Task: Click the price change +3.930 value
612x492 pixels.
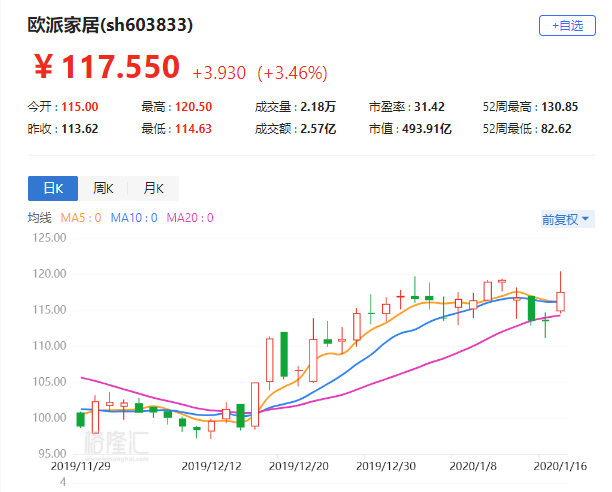Action: [x=219, y=73]
